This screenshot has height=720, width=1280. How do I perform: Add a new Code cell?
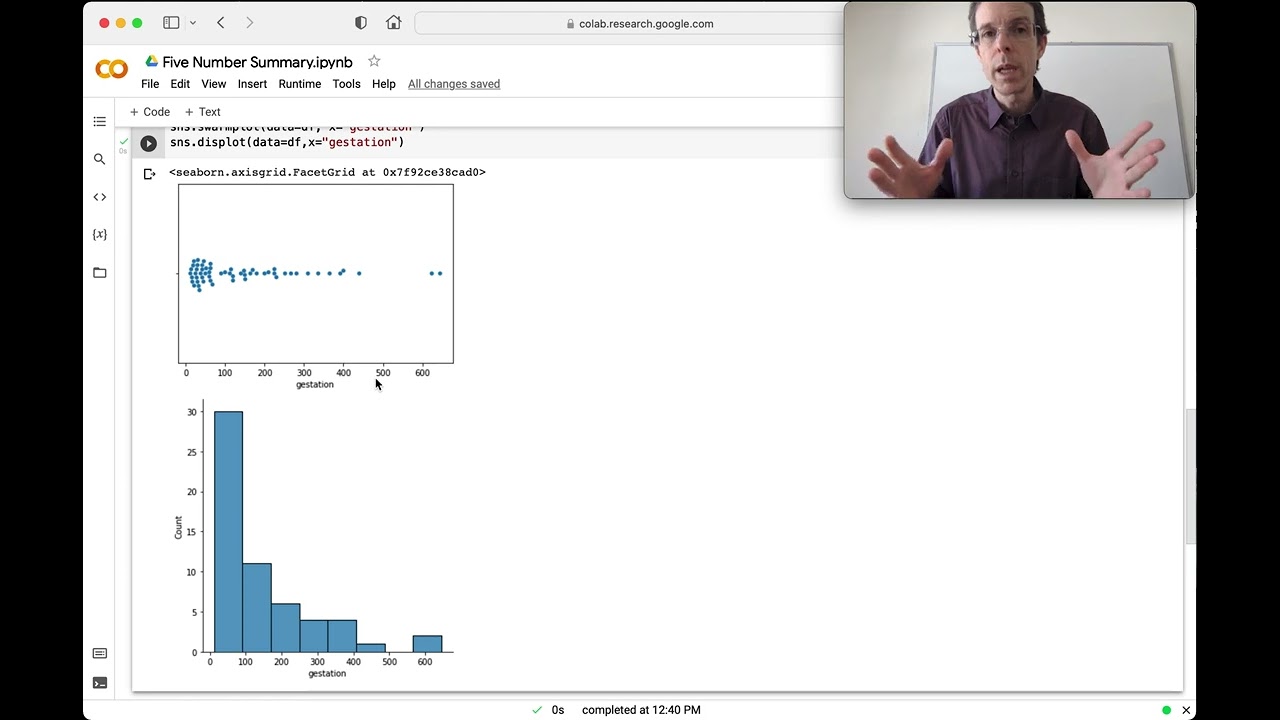point(150,112)
